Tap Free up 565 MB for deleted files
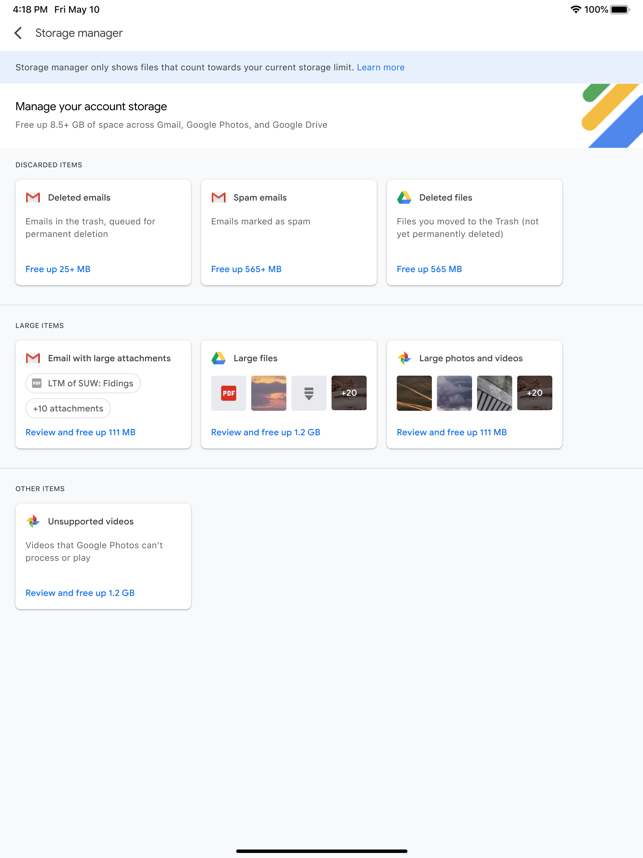This screenshot has width=643, height=858. coord(429,269)
